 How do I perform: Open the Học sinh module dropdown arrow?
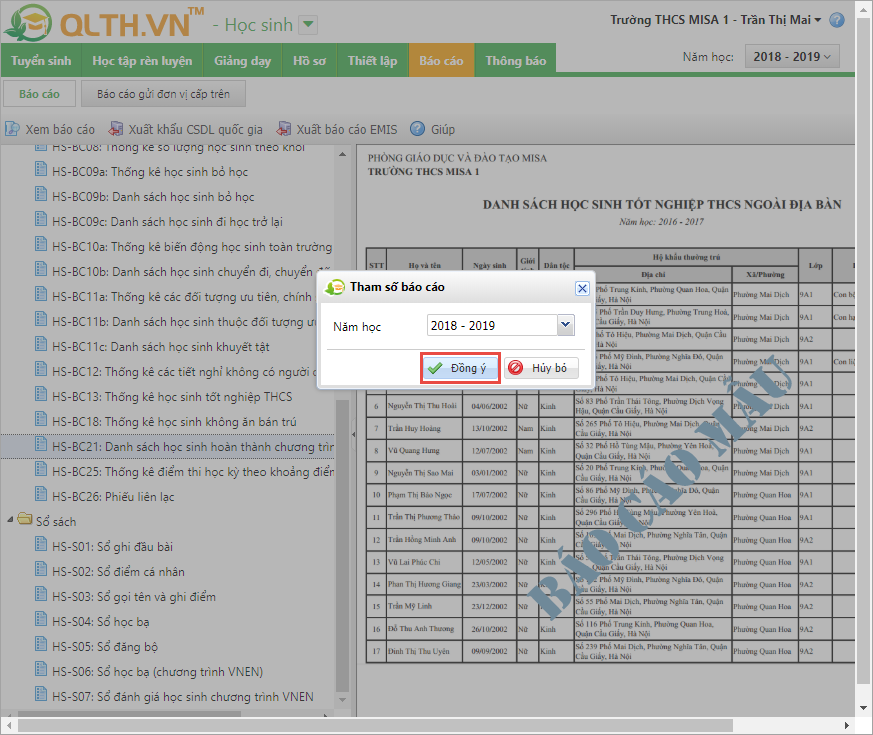pyautogui.click(x=308, y=25)
